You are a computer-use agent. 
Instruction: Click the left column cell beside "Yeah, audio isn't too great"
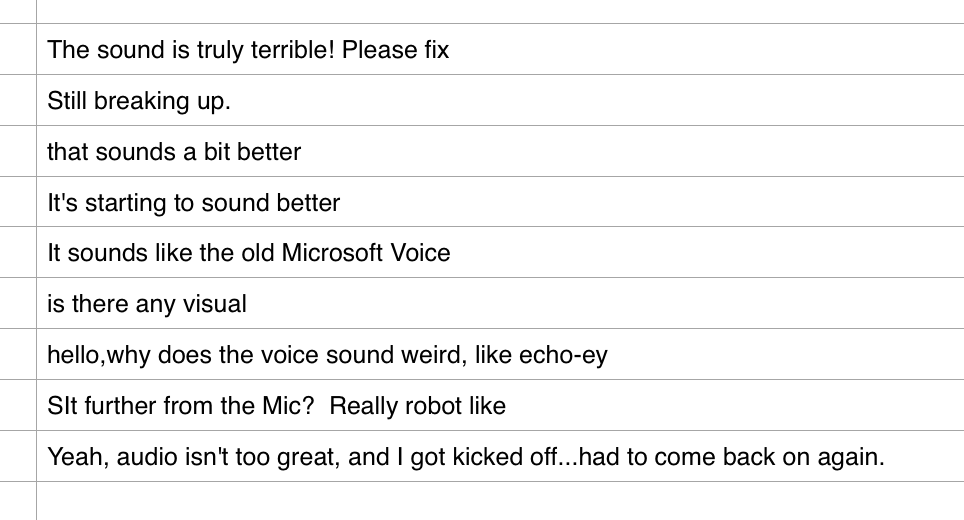point(18,456)
